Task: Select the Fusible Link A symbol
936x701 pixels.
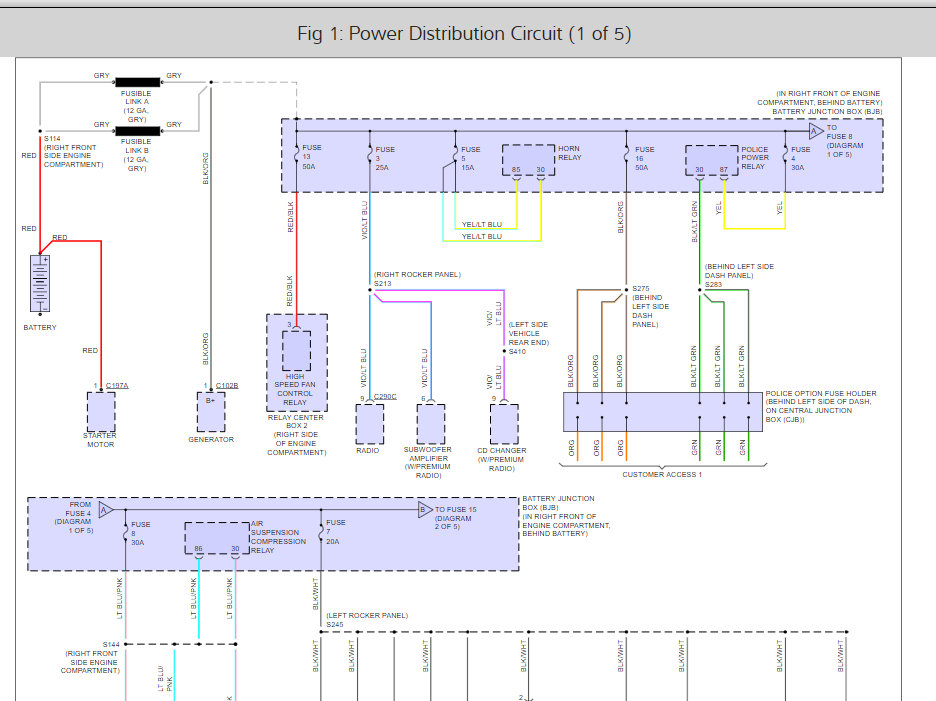Action: tap(137, 82)
